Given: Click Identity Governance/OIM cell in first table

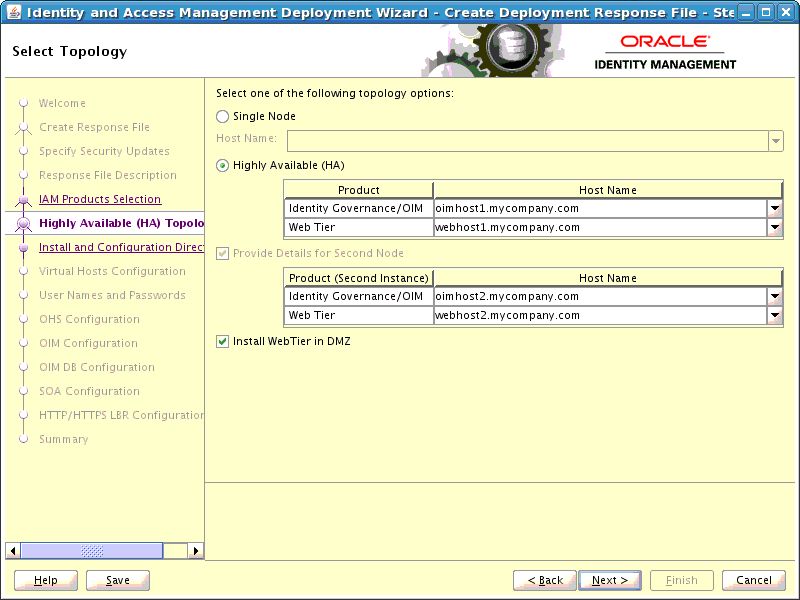Looking at the screenshot, I should (x=359, y=208).
